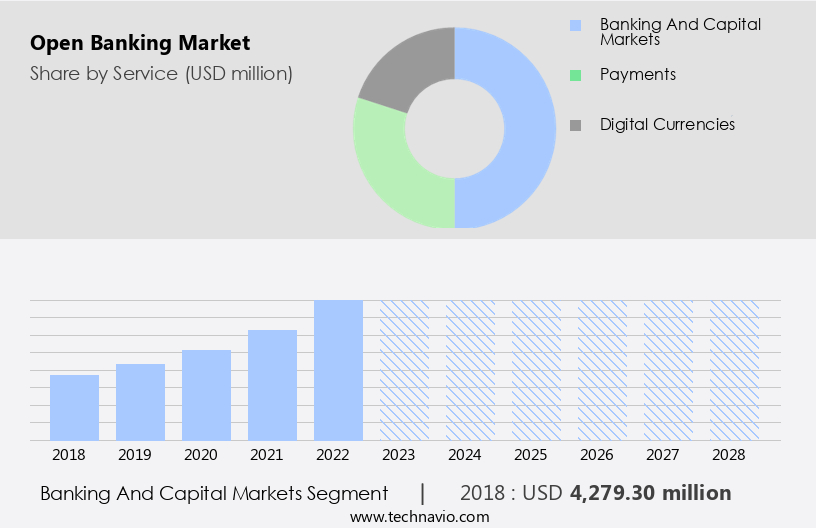Click the 2023 hatched forecast bar
Screen dimensions: 816x528
(x=404, y=370)
